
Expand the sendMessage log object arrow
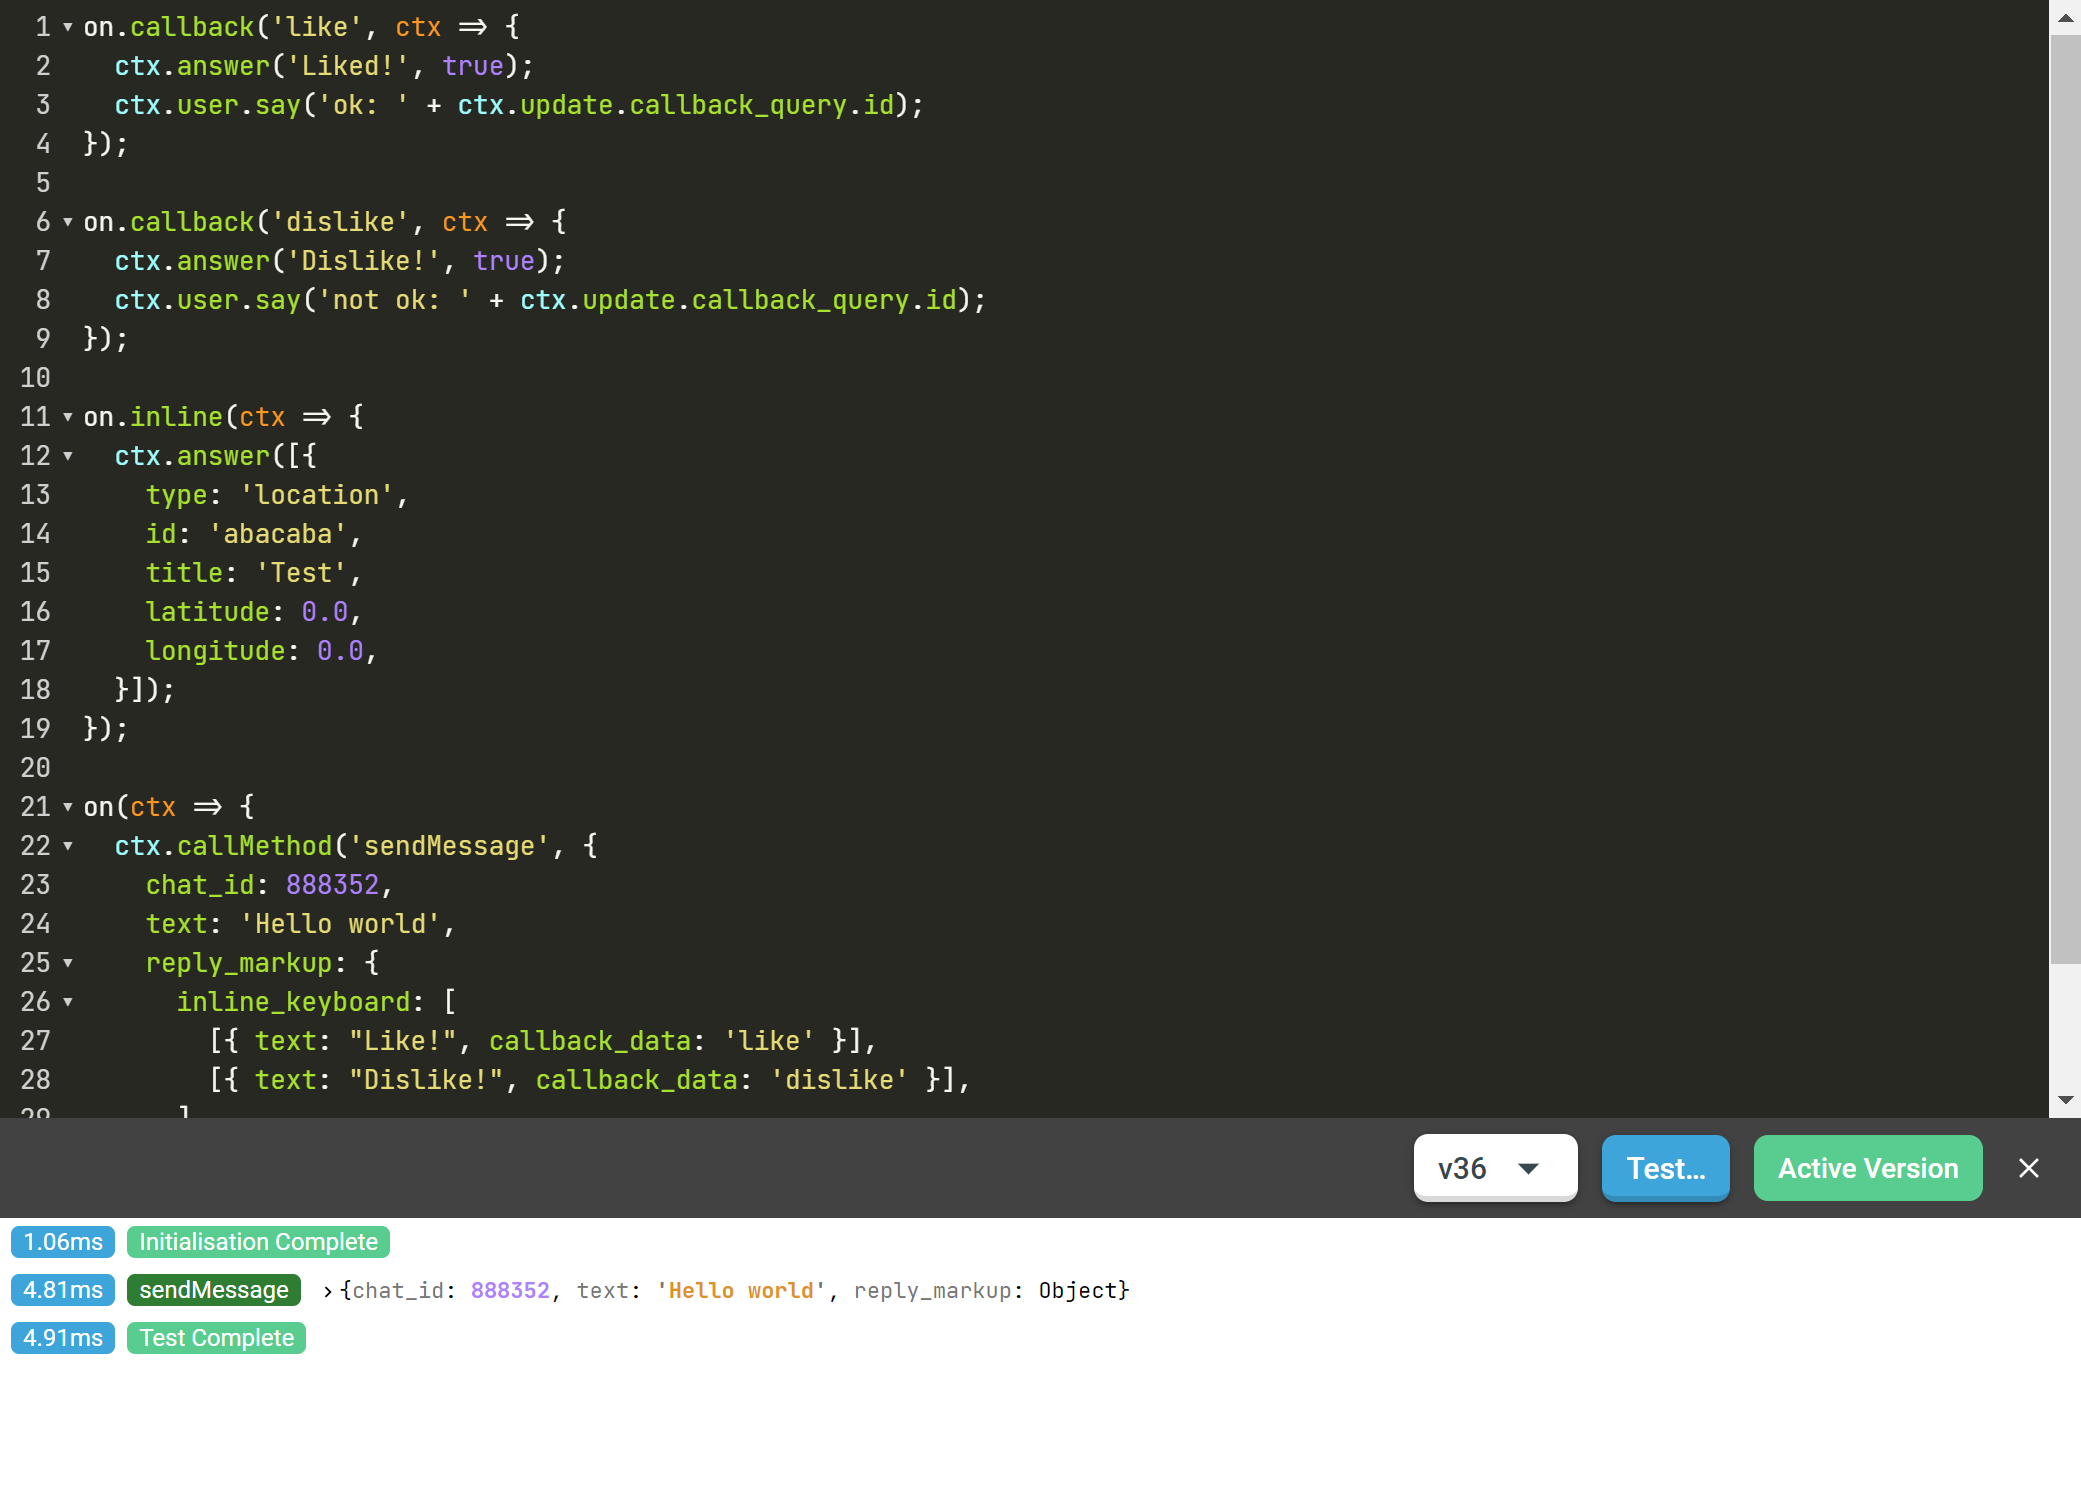[x=327, y=1291]
